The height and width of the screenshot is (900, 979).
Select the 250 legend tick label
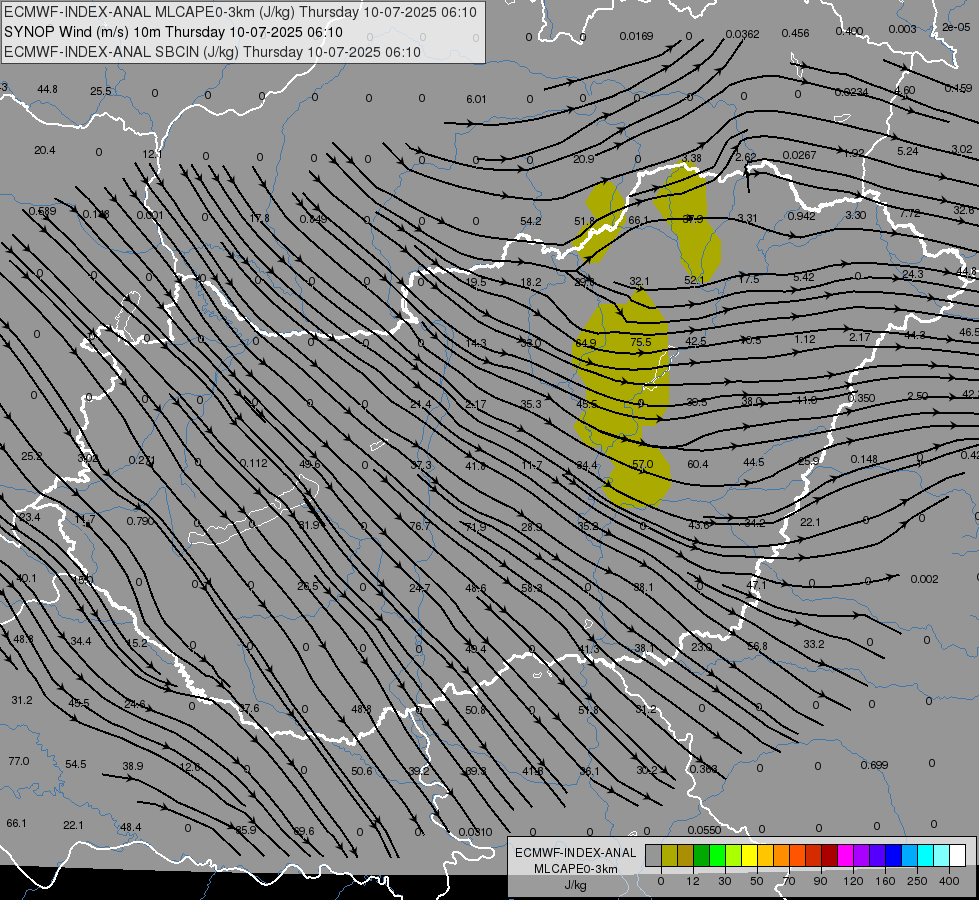(917, 881)
